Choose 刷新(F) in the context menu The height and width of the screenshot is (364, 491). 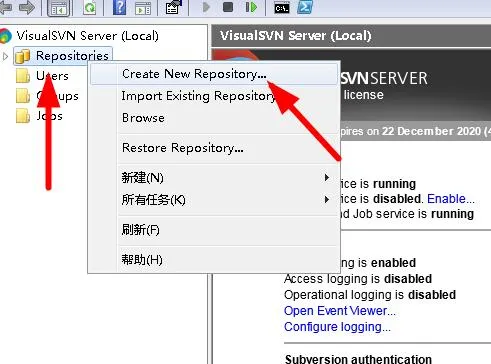214,230
